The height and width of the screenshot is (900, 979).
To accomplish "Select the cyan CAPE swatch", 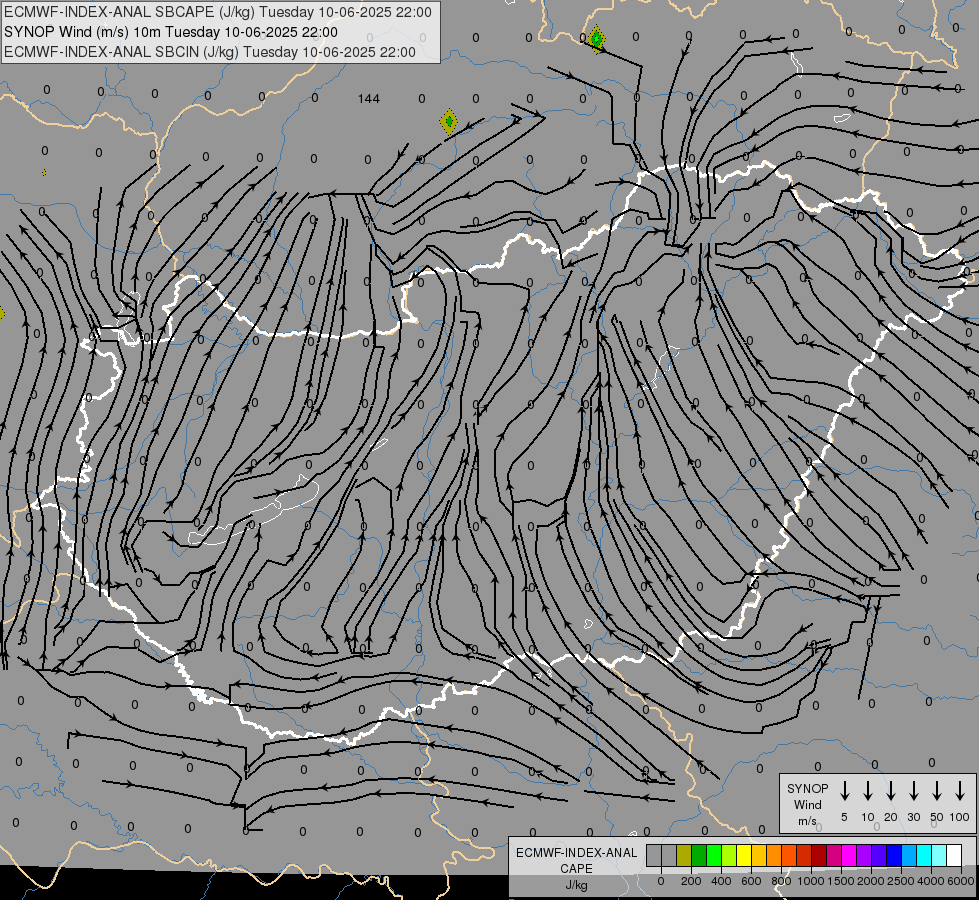I will 924,855.
